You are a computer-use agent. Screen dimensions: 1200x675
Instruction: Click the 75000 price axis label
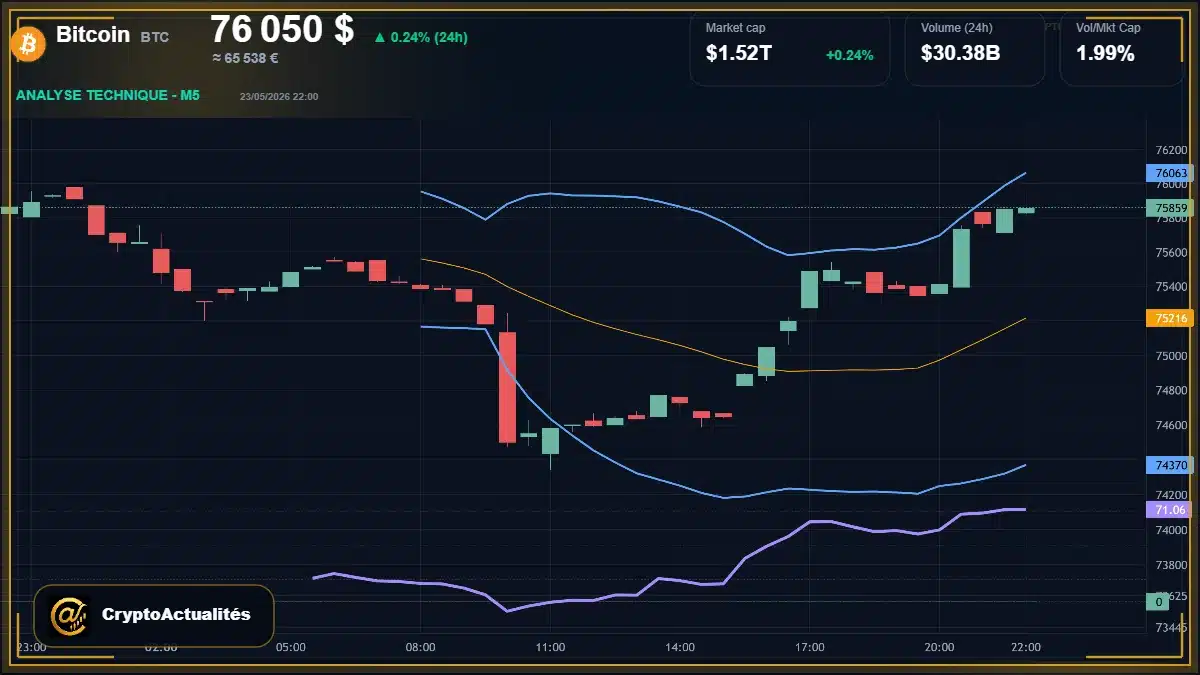click(x=1171, y=356)
